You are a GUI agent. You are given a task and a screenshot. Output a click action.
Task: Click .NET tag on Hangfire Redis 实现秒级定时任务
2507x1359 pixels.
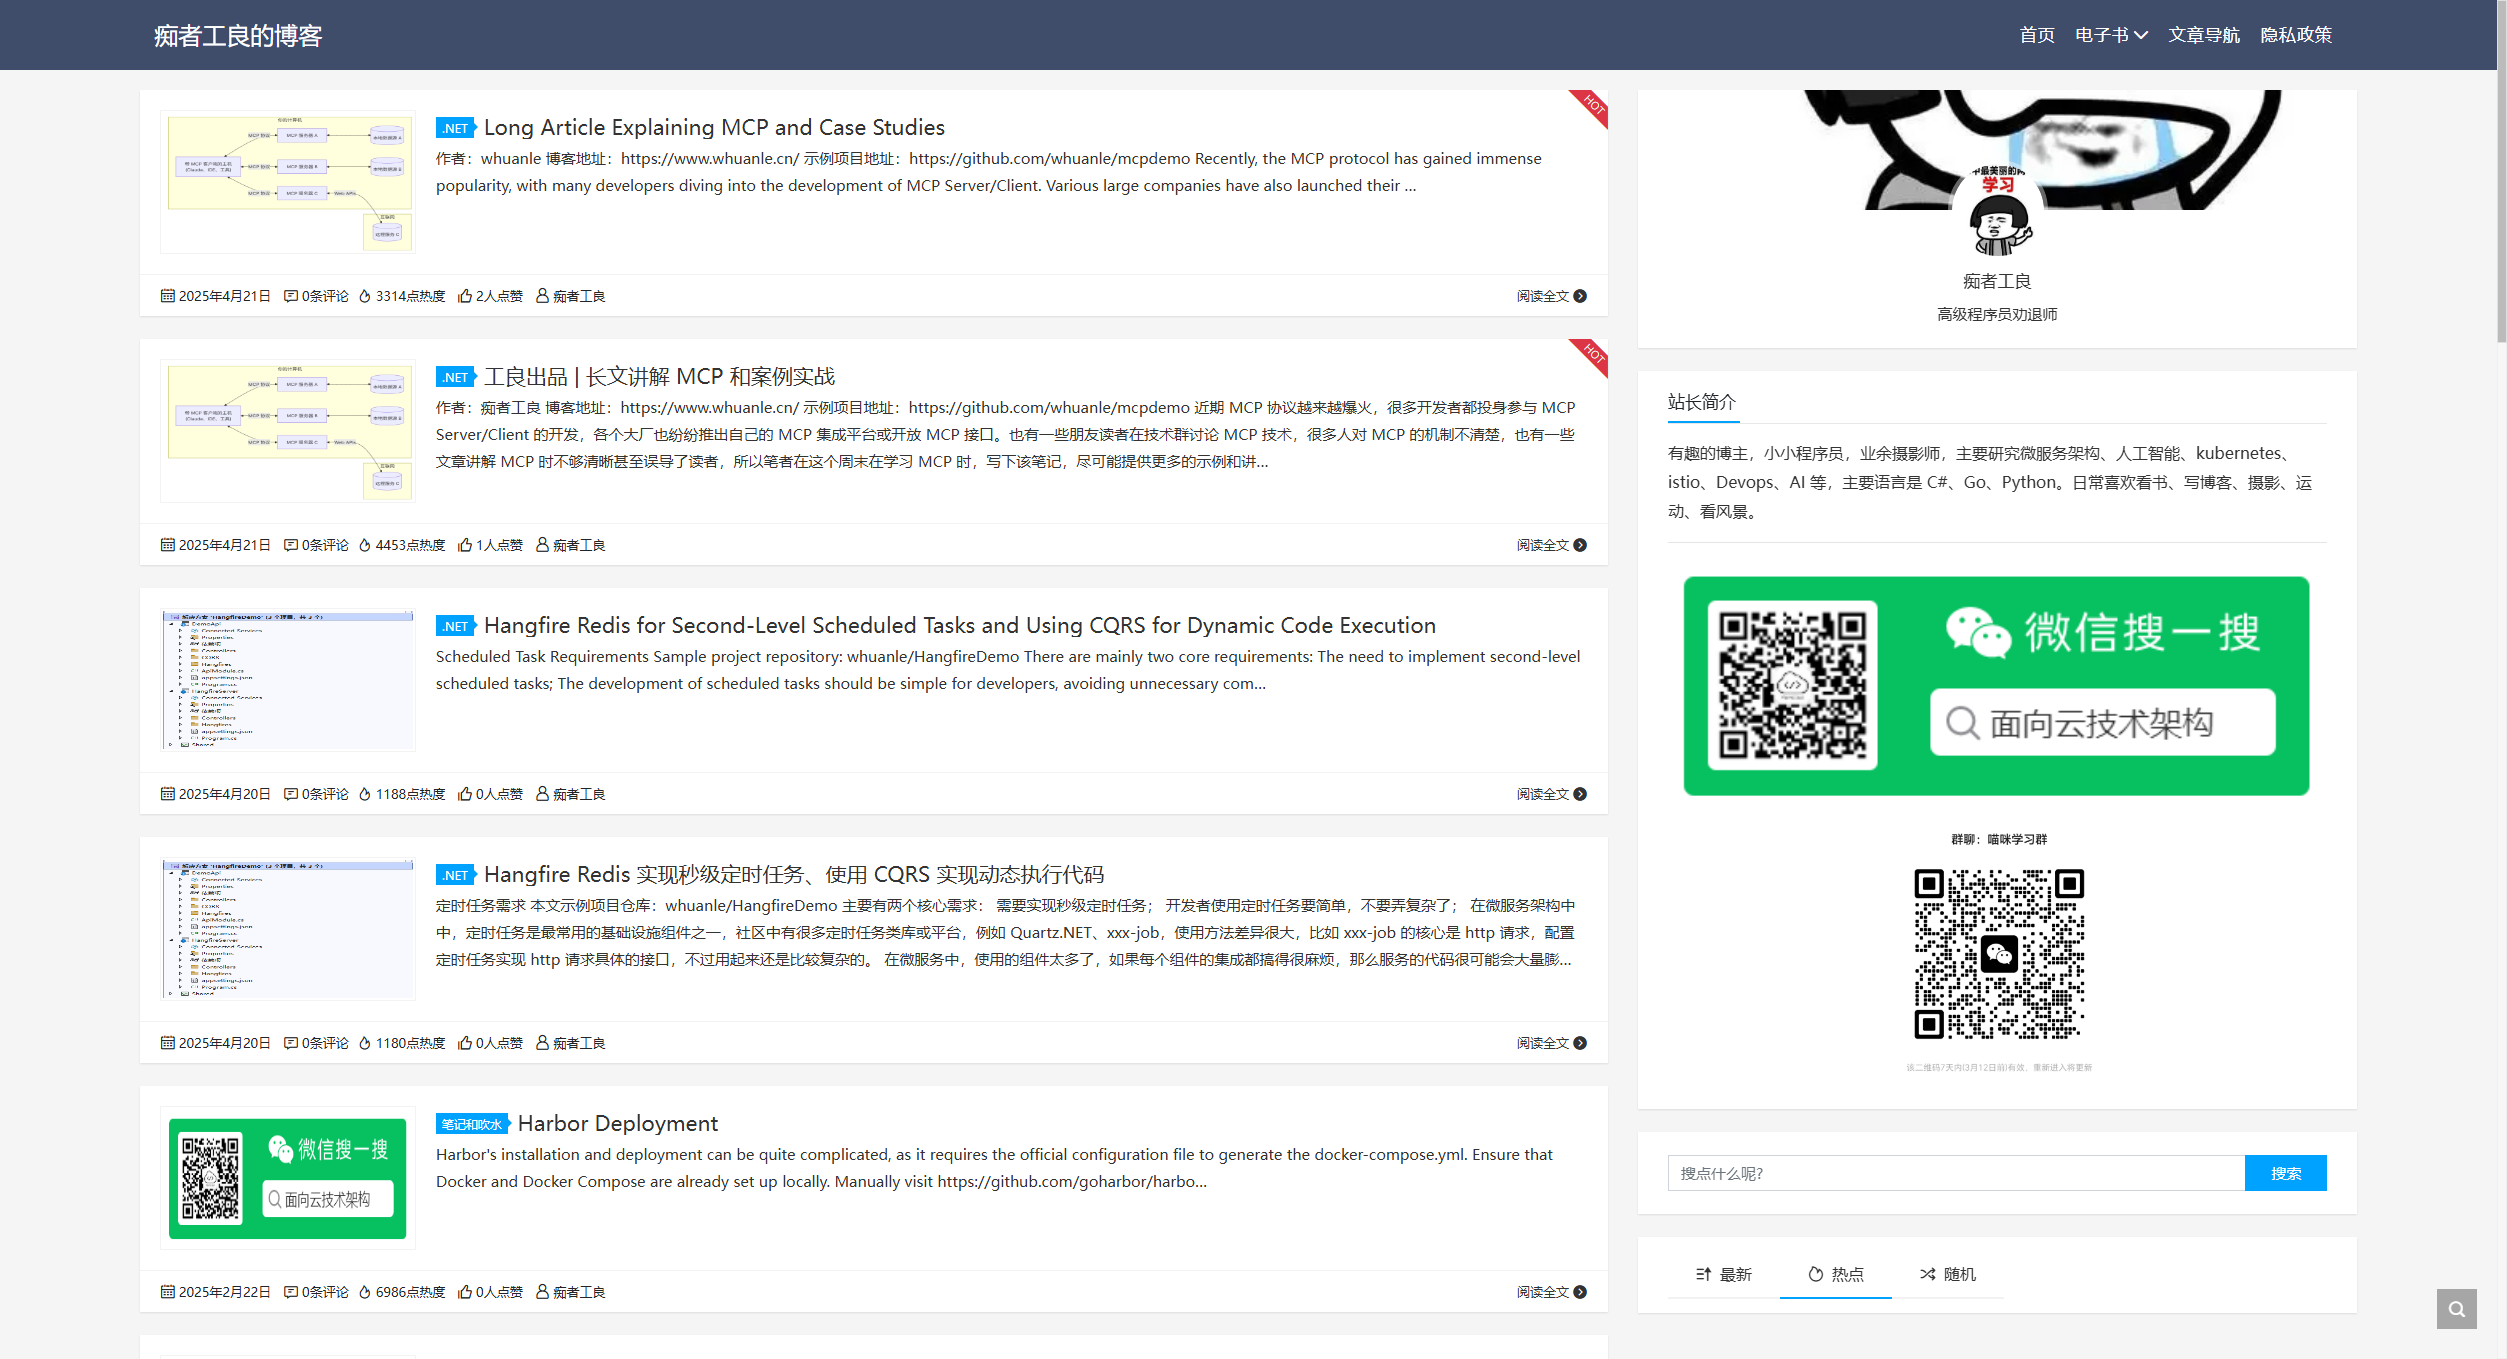point(456,875)
